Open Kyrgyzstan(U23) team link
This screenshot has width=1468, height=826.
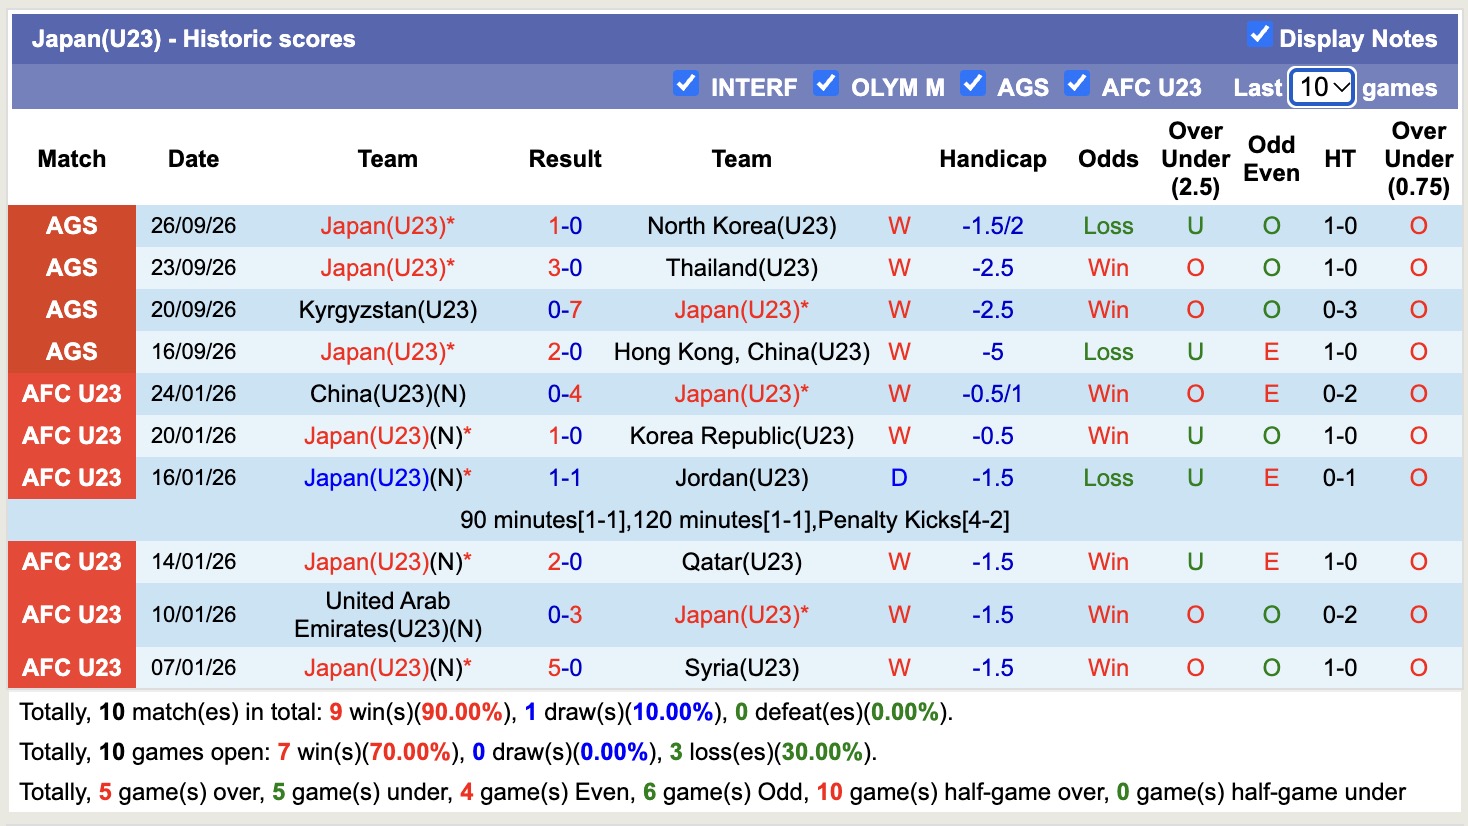click(388, 310)
